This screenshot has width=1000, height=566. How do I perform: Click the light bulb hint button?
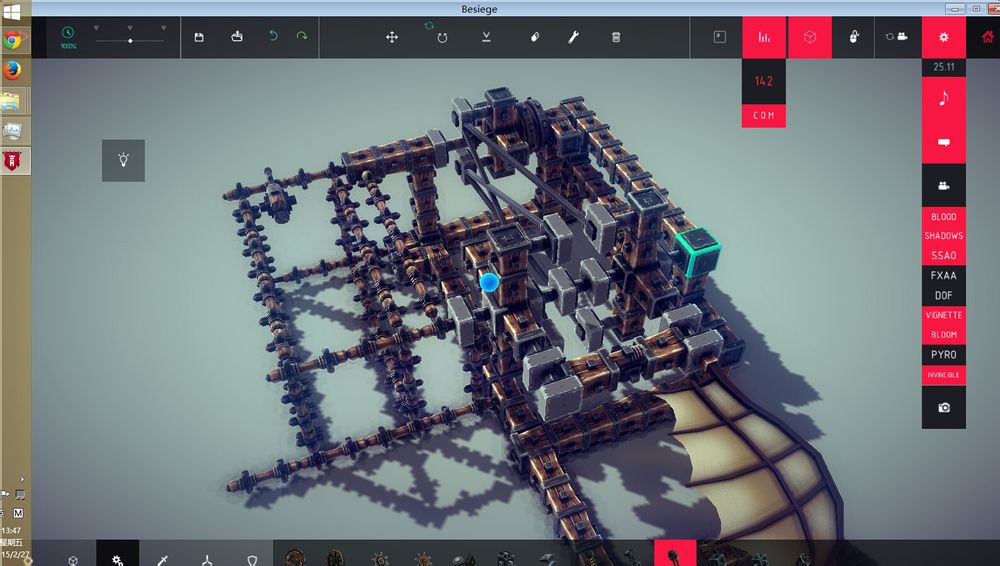point(123,160)
